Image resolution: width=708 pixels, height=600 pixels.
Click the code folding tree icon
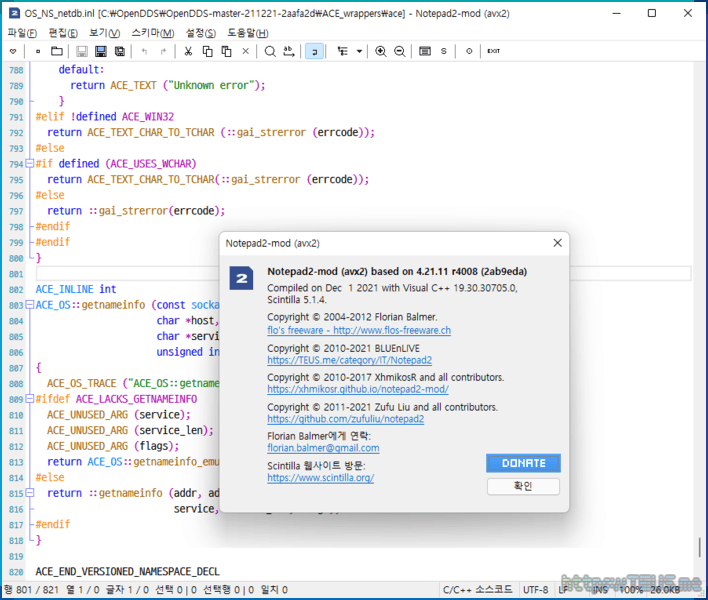coord(343,51)
